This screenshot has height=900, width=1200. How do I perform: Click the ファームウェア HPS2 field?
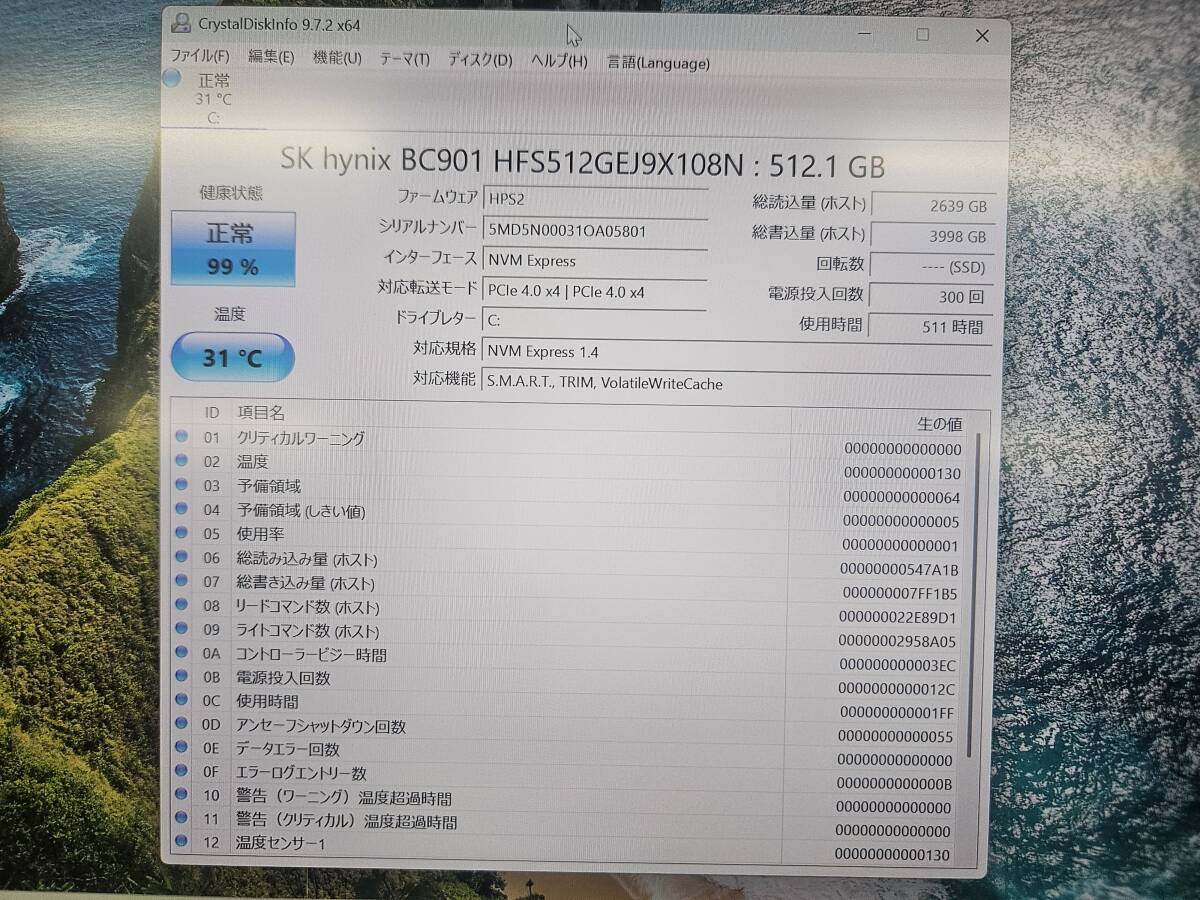(x=596, y=199)
